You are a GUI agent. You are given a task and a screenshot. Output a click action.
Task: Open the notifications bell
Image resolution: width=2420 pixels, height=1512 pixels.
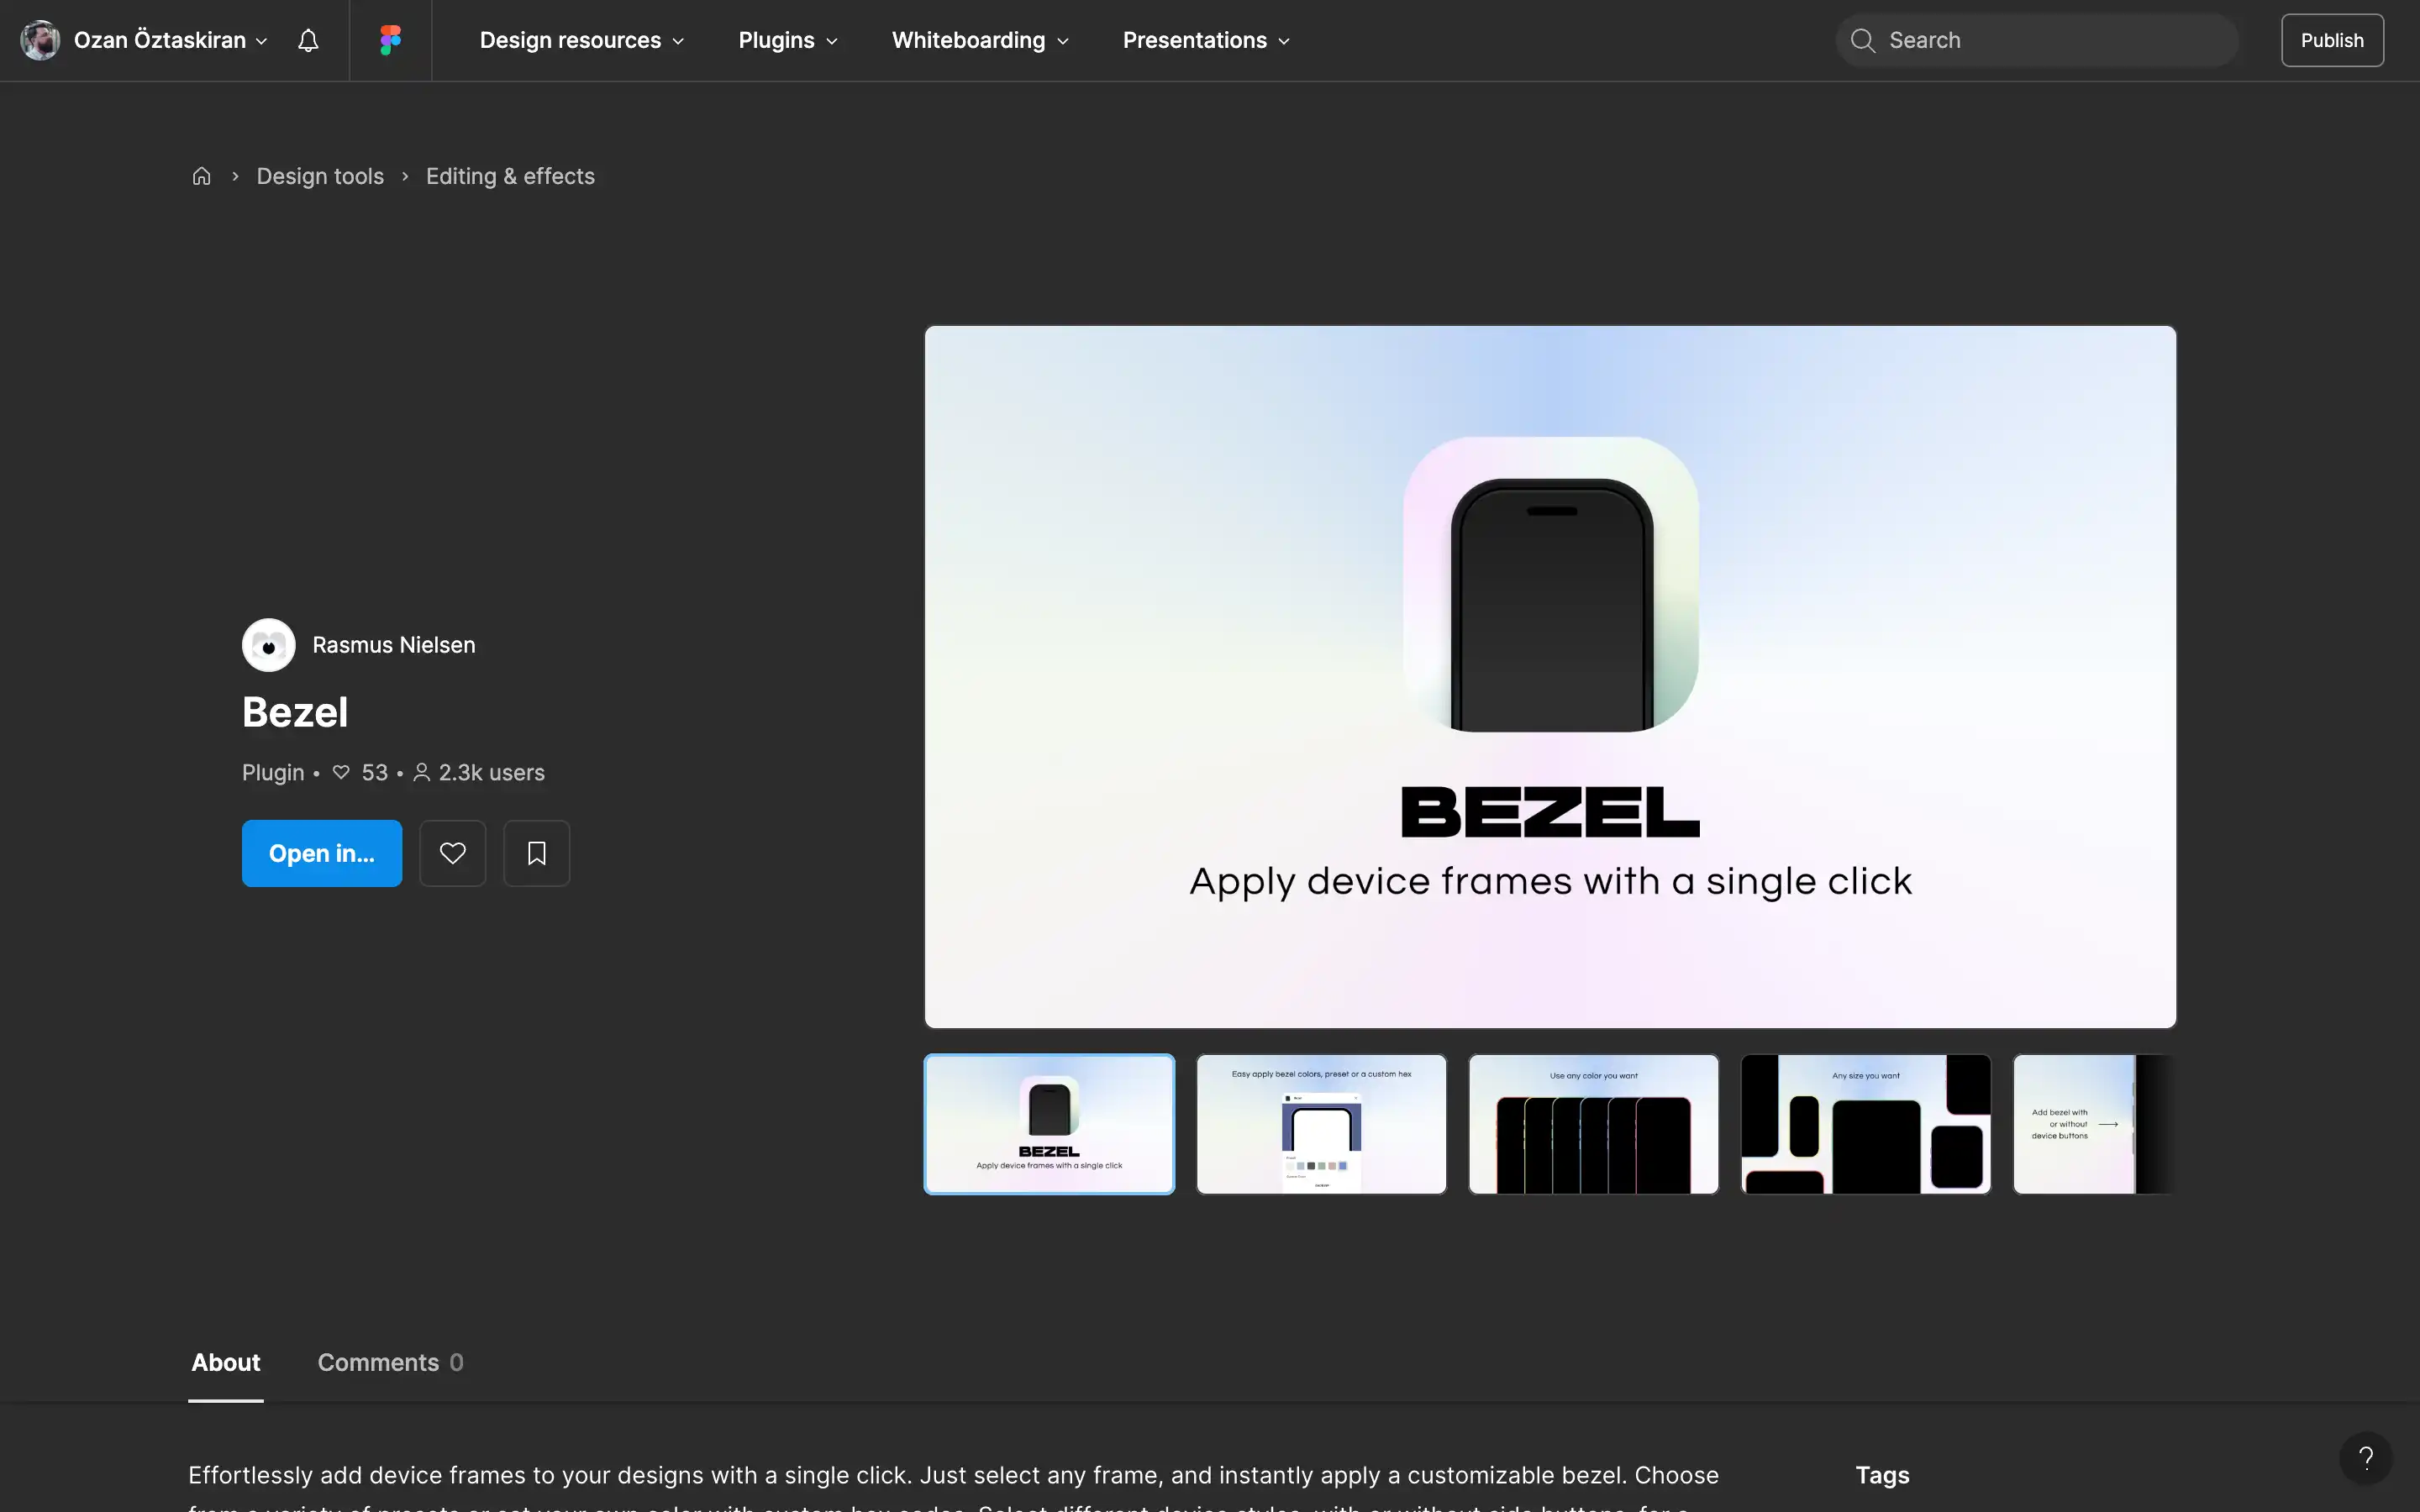(x=308, y=40)
